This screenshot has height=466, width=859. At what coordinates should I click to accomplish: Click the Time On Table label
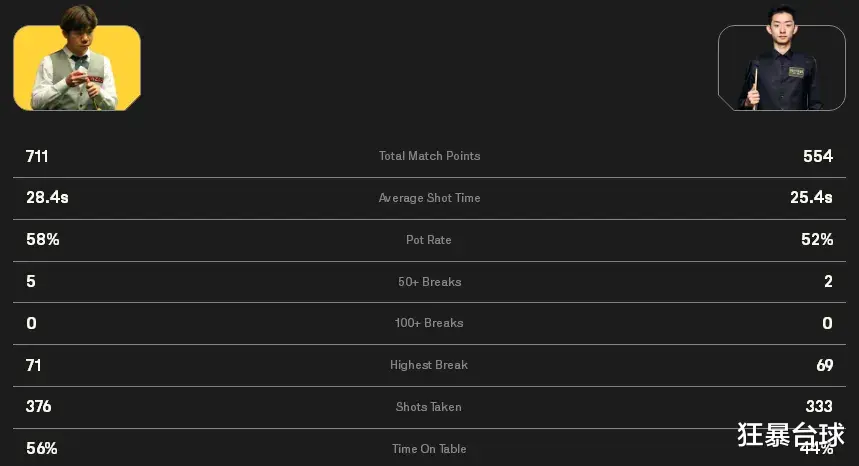(x=430, y=449)
